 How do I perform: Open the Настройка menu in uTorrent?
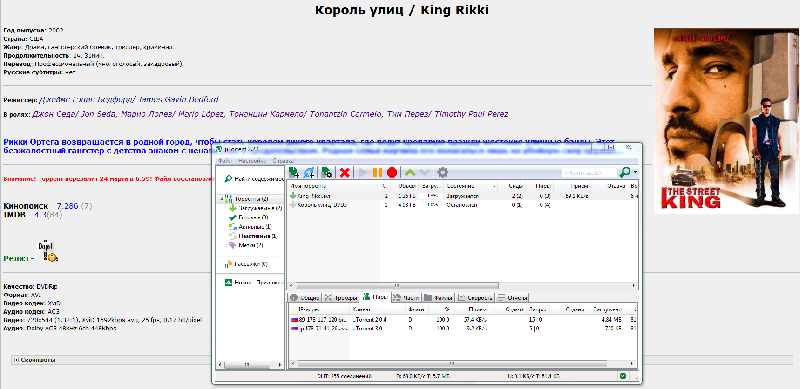(251, 160)
